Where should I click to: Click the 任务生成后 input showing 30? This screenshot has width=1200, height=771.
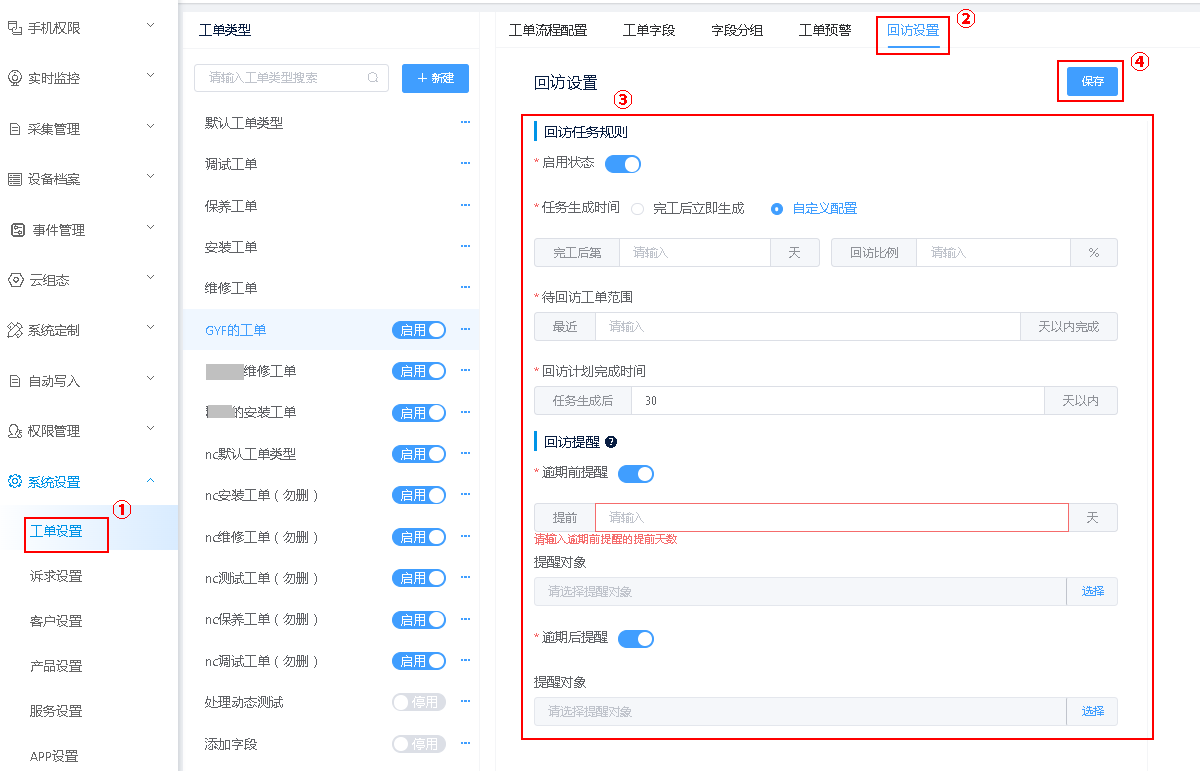pyautogui.click(x=838, y=401)
